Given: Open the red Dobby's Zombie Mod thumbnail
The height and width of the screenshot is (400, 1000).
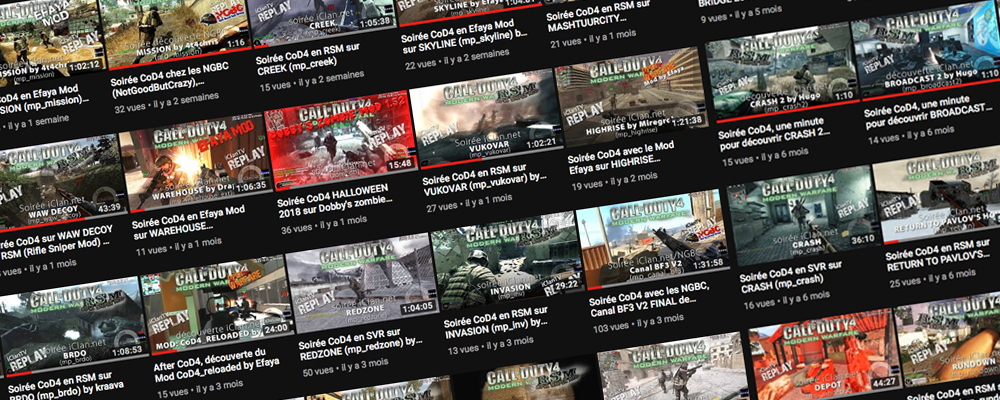Looking at the screenshot, I should tap(340, 139).
